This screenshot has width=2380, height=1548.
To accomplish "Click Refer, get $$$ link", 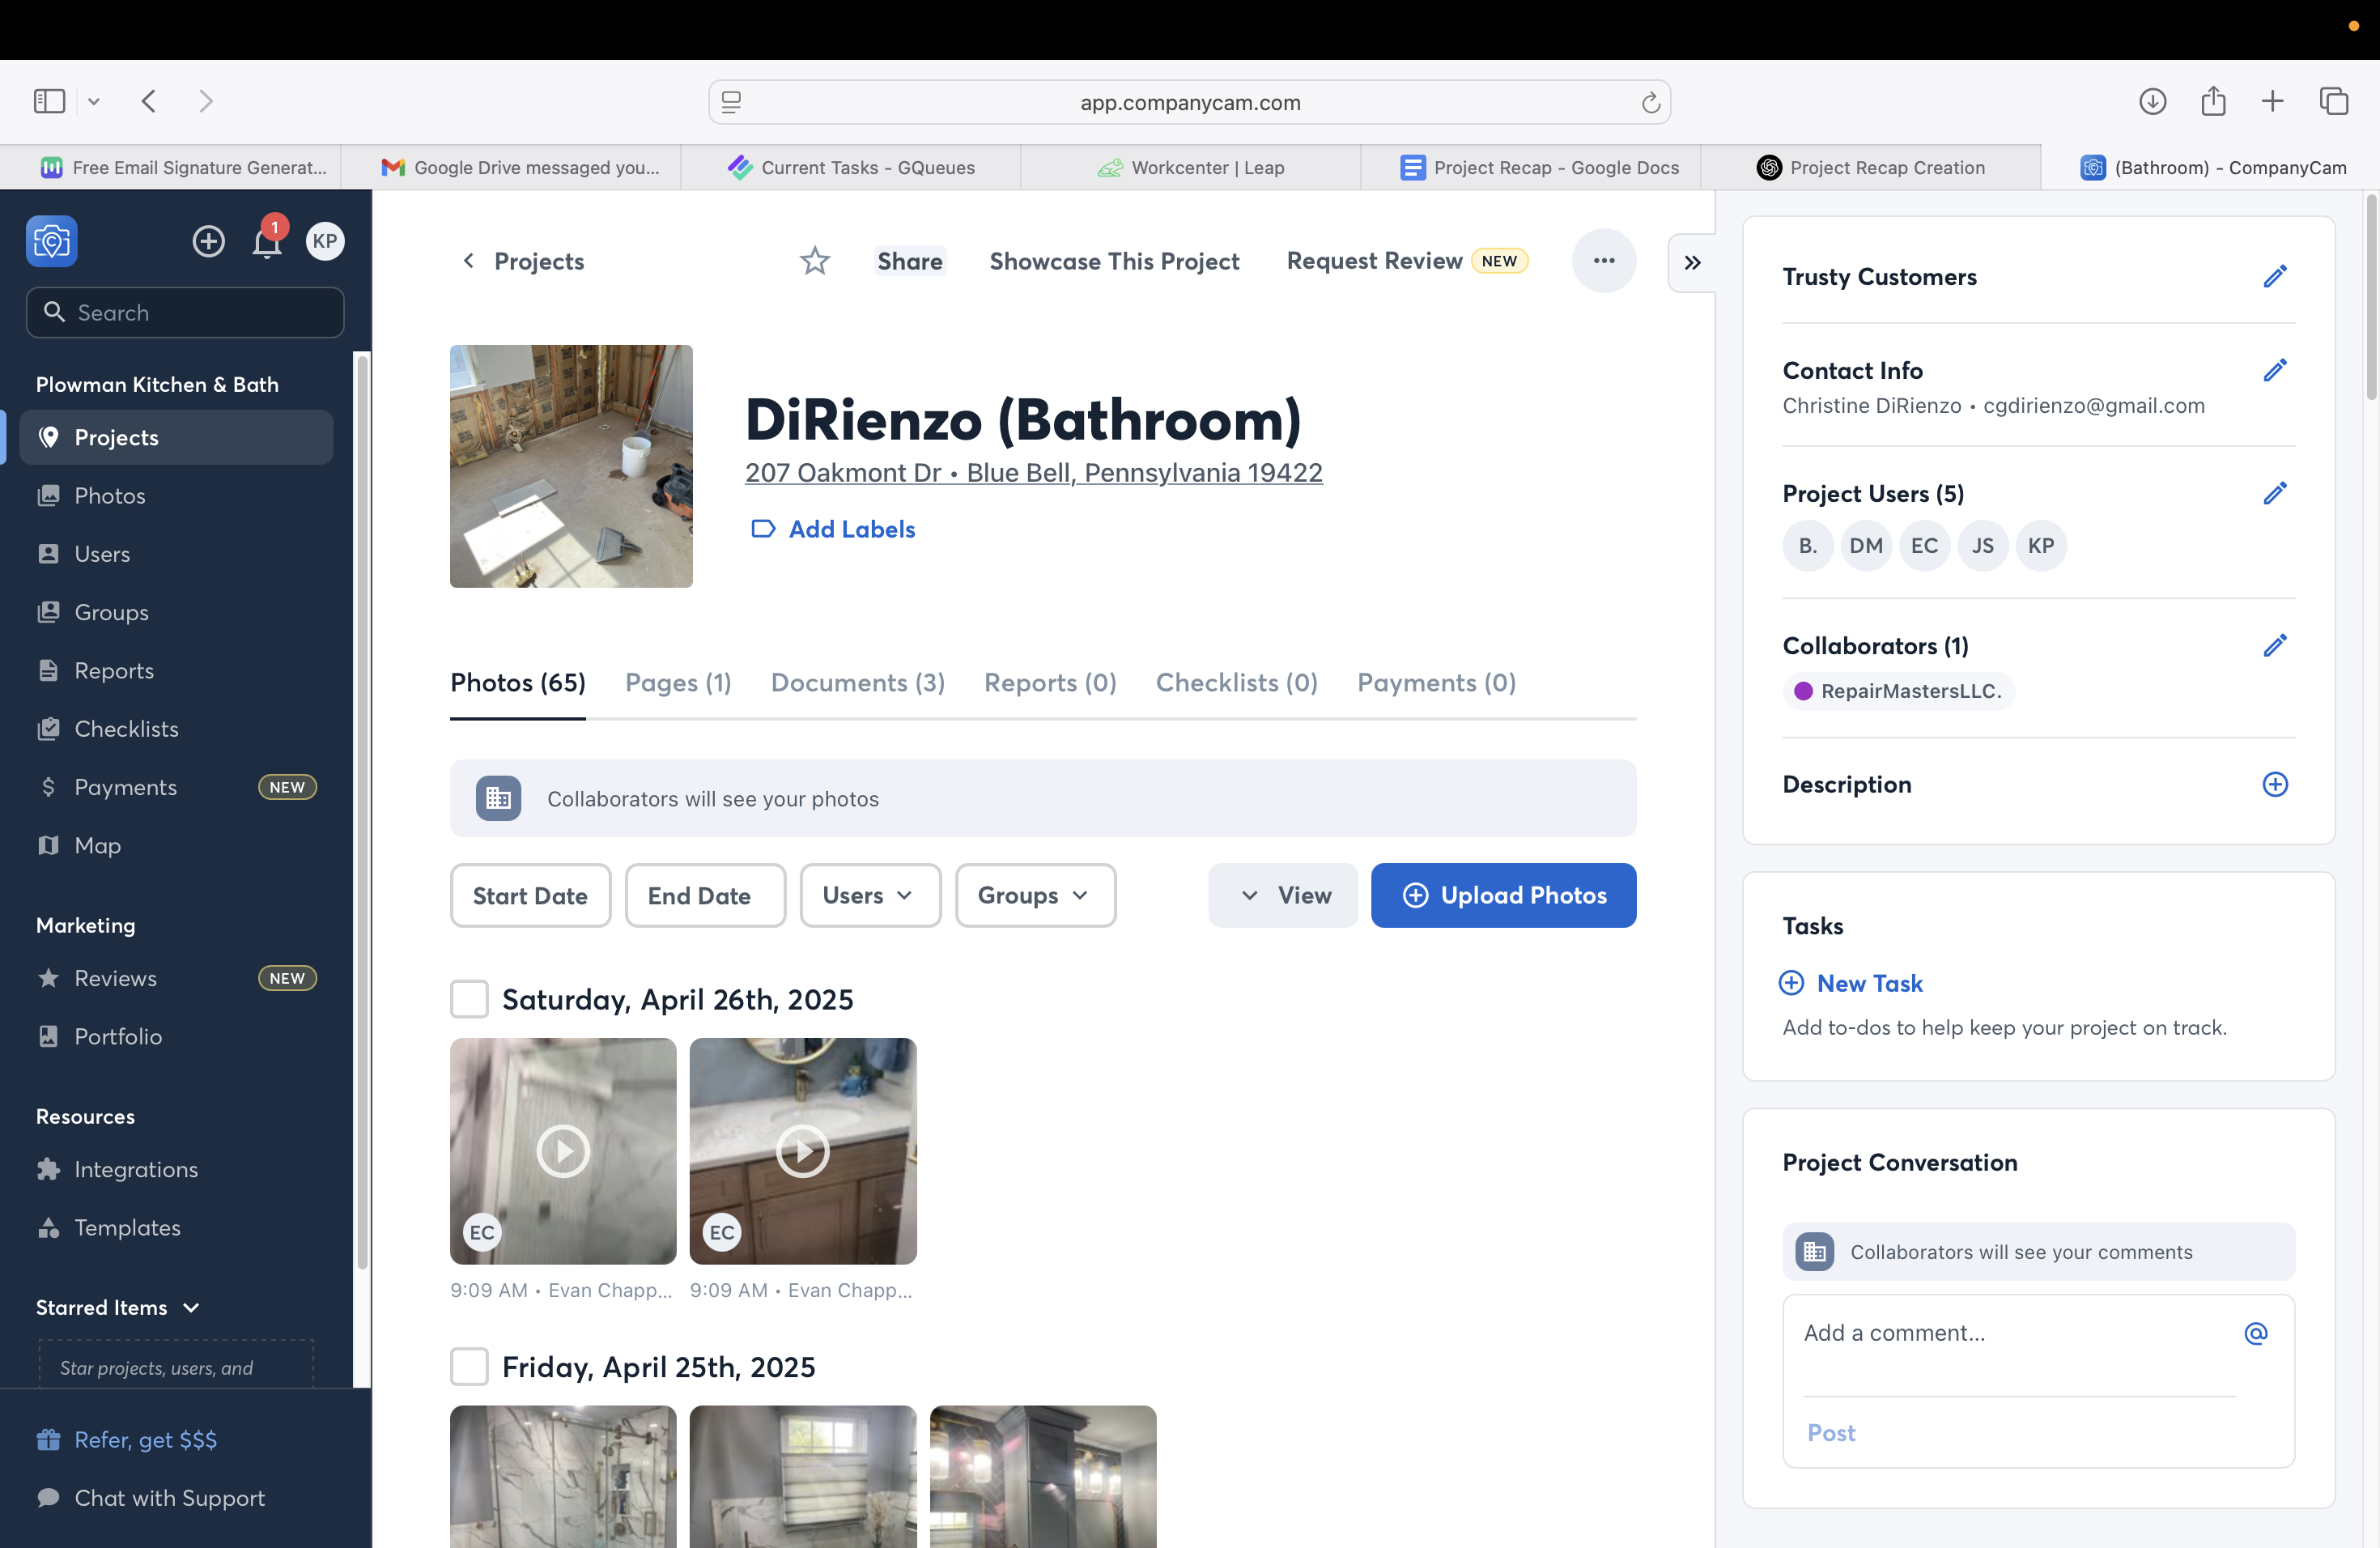I will pos(127,1439).
